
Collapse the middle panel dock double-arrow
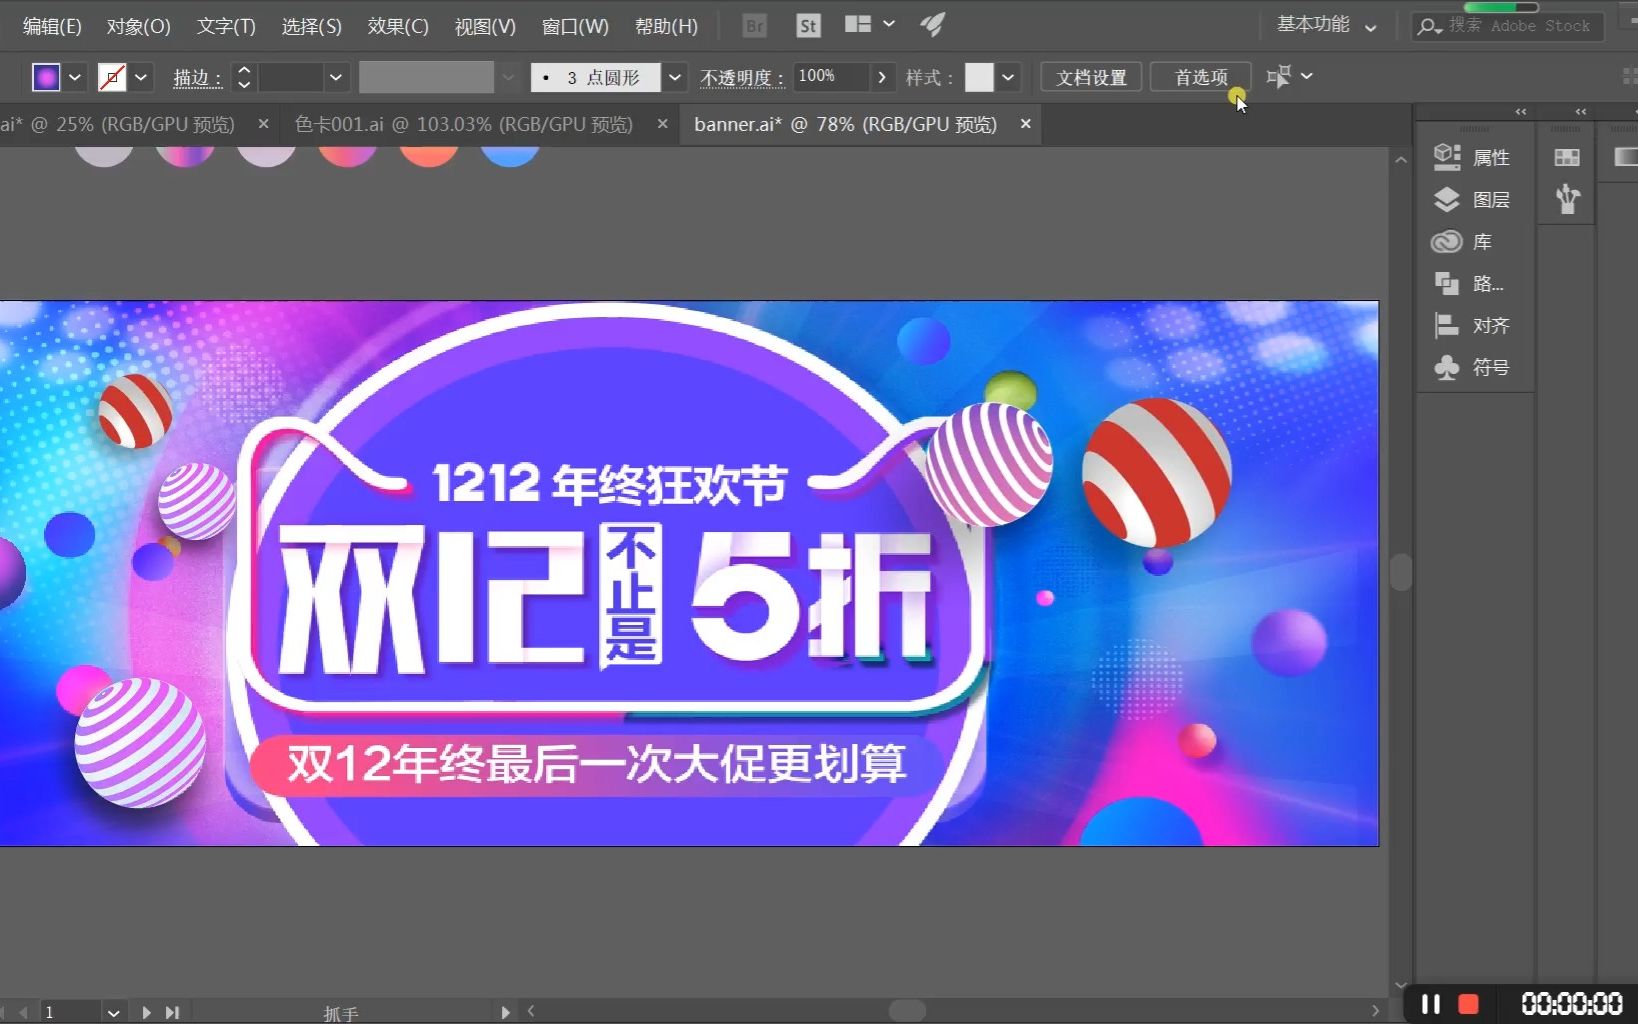pos(1581,111)
